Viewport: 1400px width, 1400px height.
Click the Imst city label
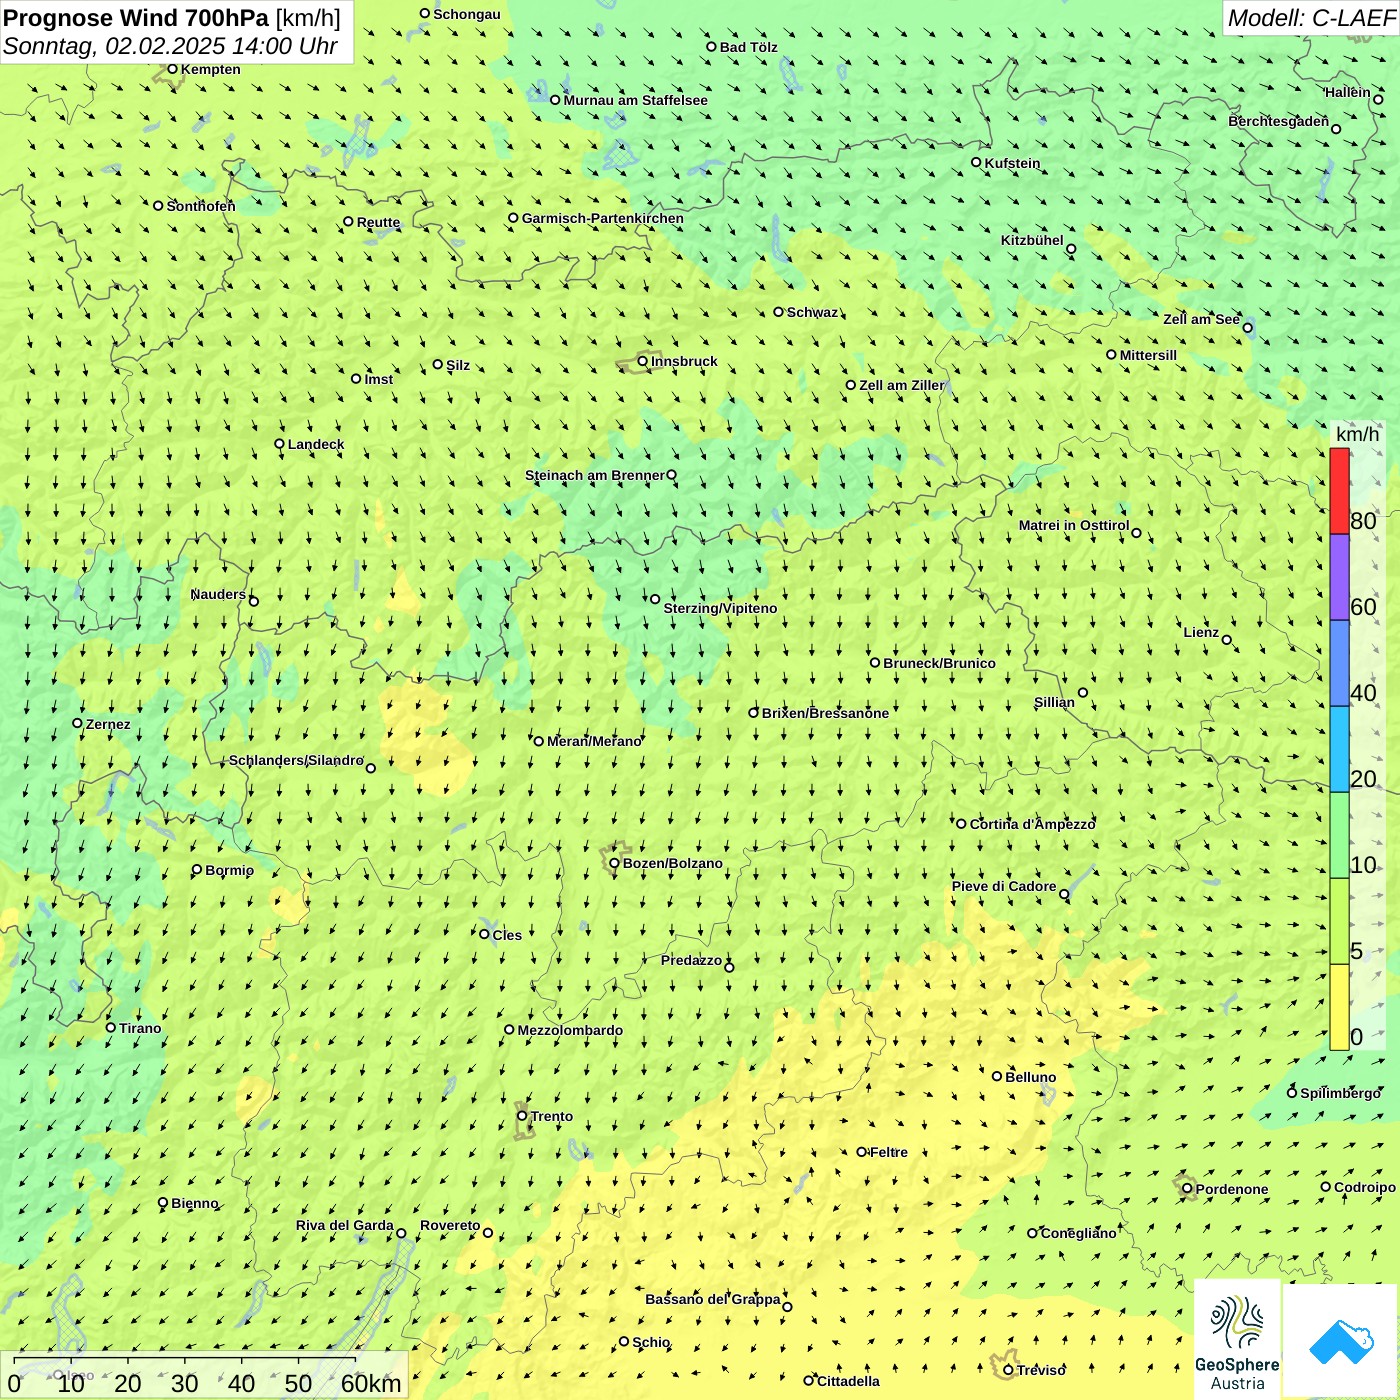[x=378, y=379]
